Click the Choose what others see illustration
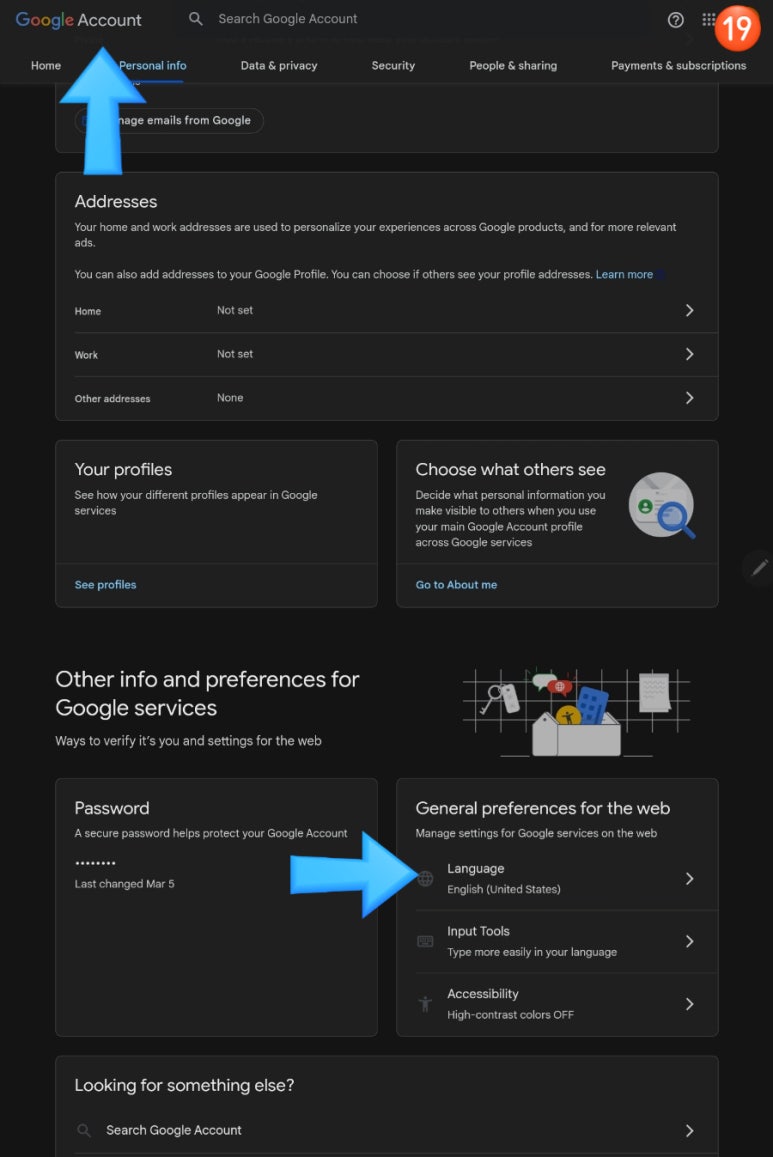 click(x=662, y=505)
